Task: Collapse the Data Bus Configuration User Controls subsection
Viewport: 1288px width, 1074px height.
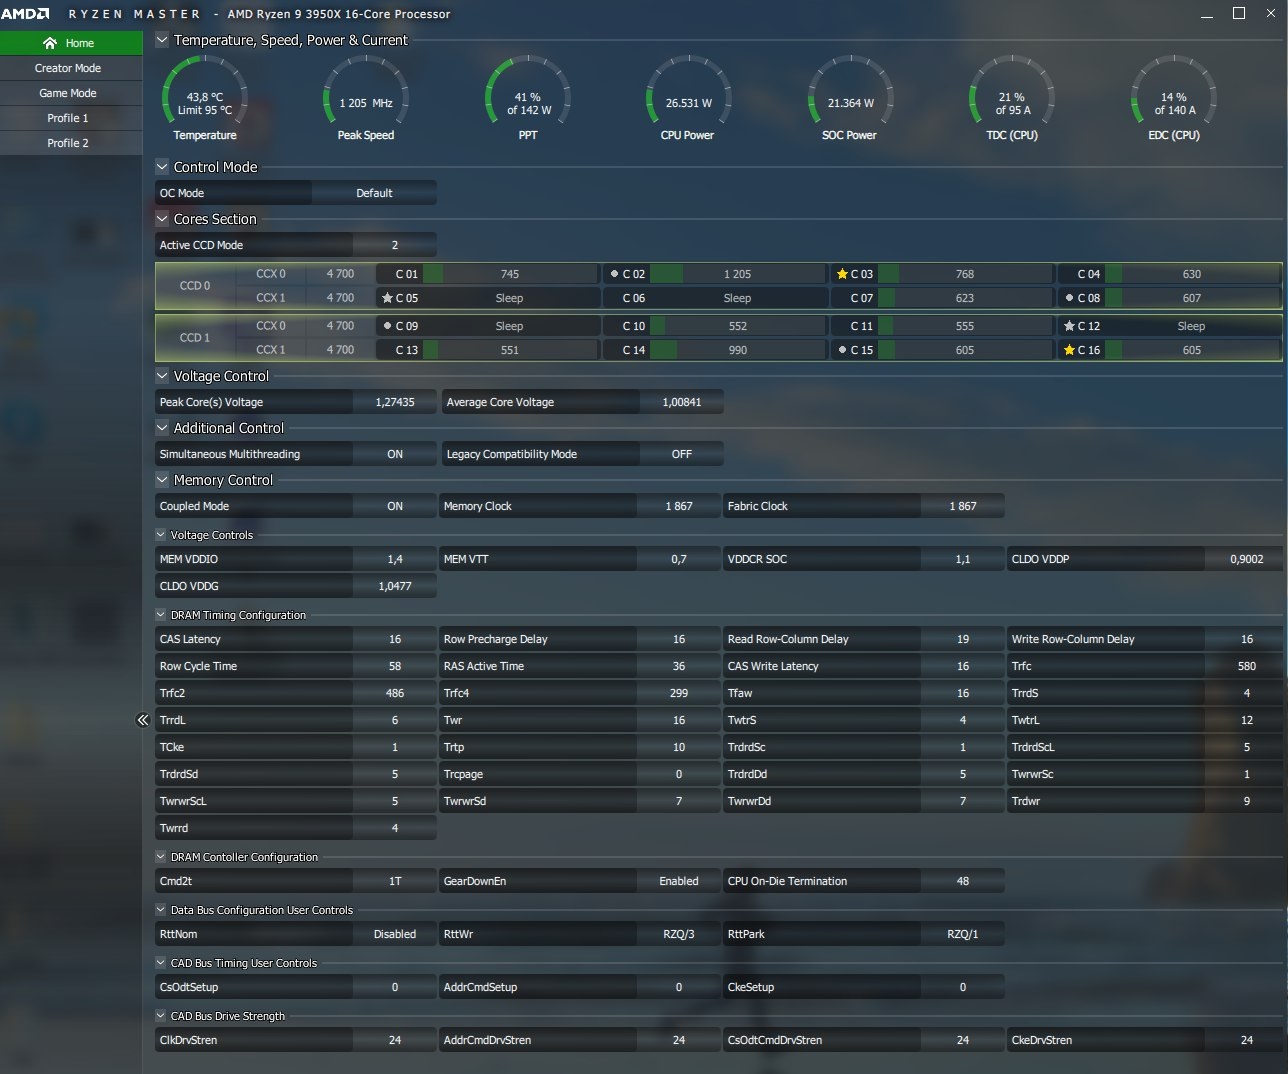Action: [161, 910]
